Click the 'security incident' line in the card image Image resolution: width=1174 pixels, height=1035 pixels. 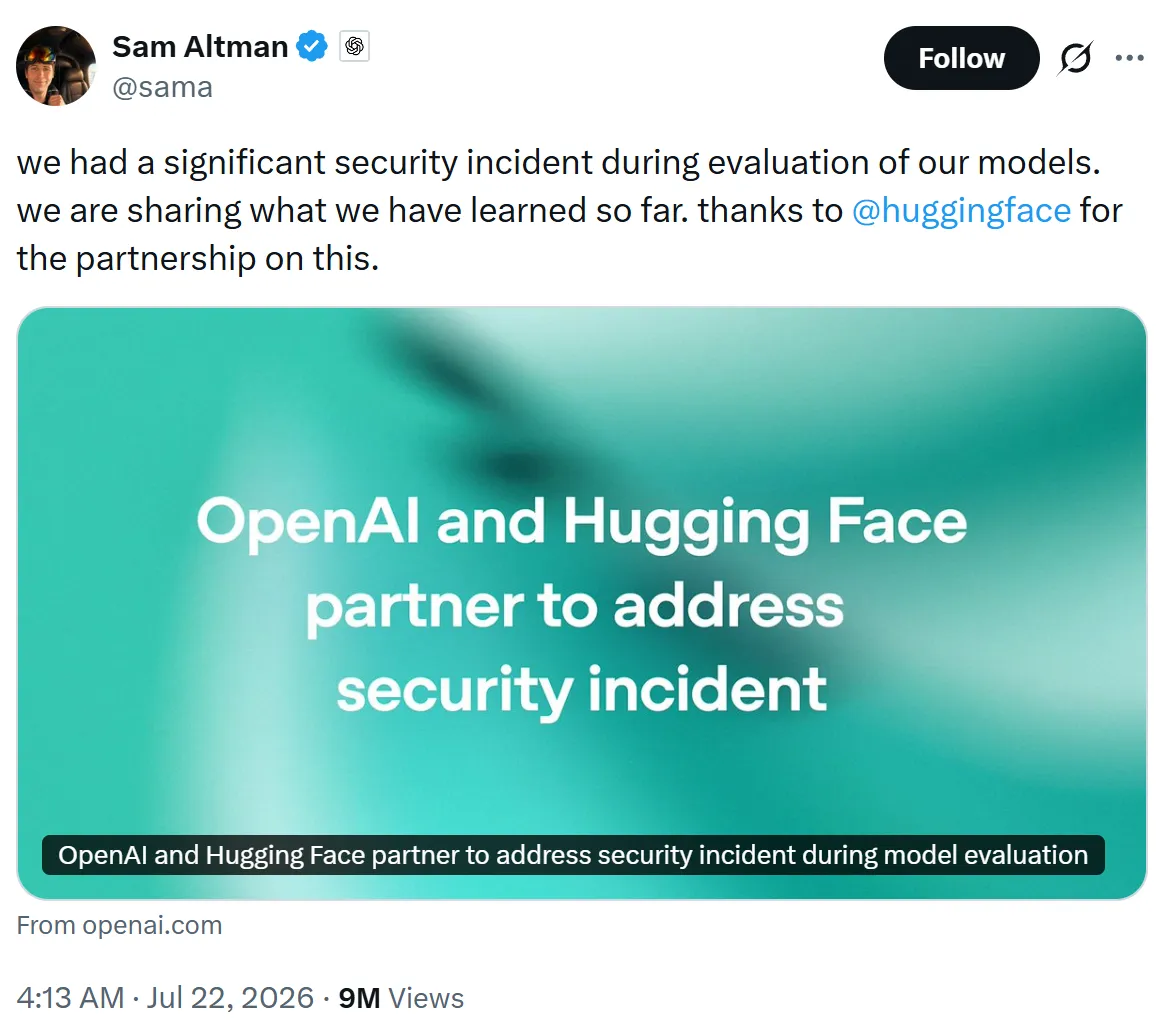(582, 690)
